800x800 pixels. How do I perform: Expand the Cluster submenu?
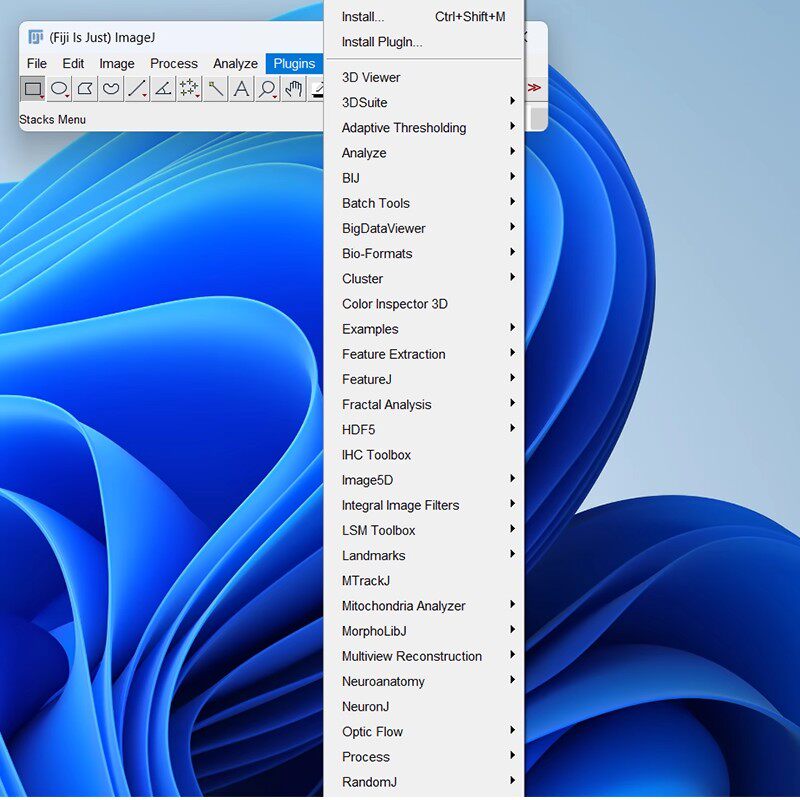pos(423,279)
